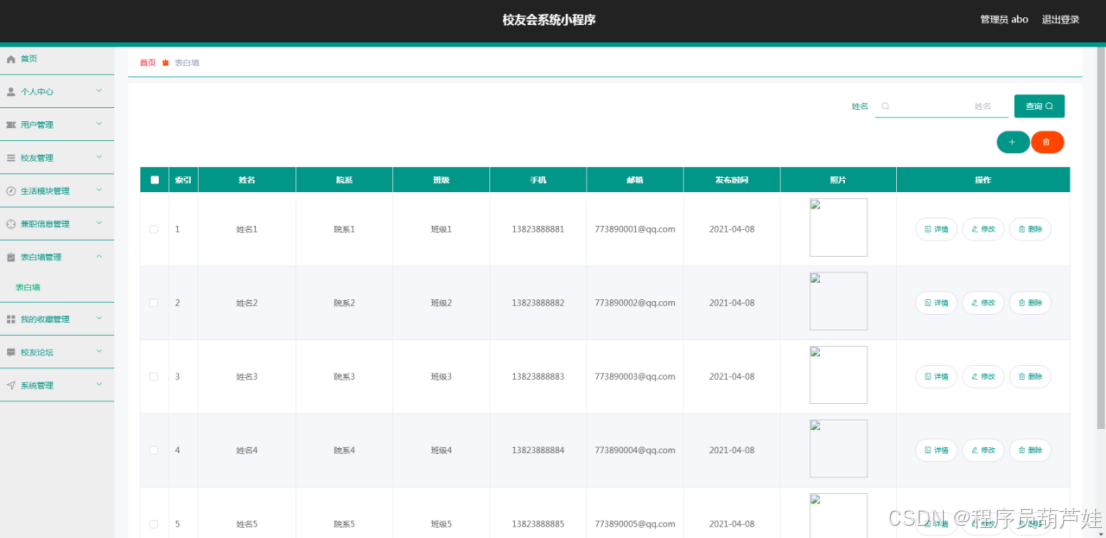This screenshot has width=1106, height=538.
Task: Click the 校友会系统小程序 header title
Action: (x=549, y=20)
